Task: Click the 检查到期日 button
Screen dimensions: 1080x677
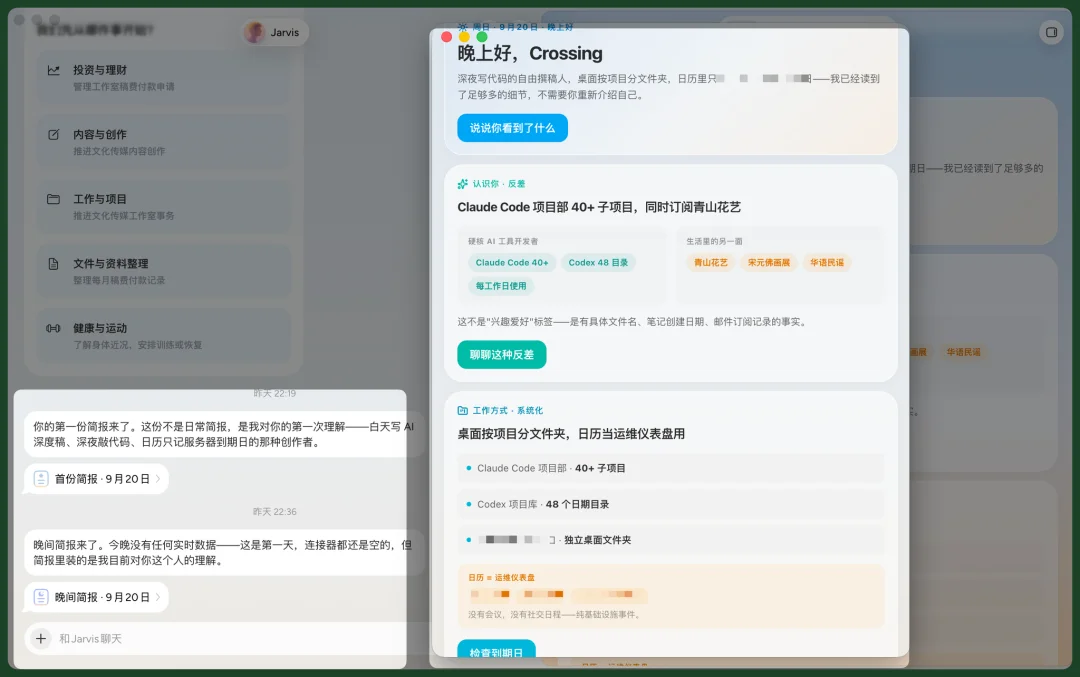Action: tap(497, 649)
